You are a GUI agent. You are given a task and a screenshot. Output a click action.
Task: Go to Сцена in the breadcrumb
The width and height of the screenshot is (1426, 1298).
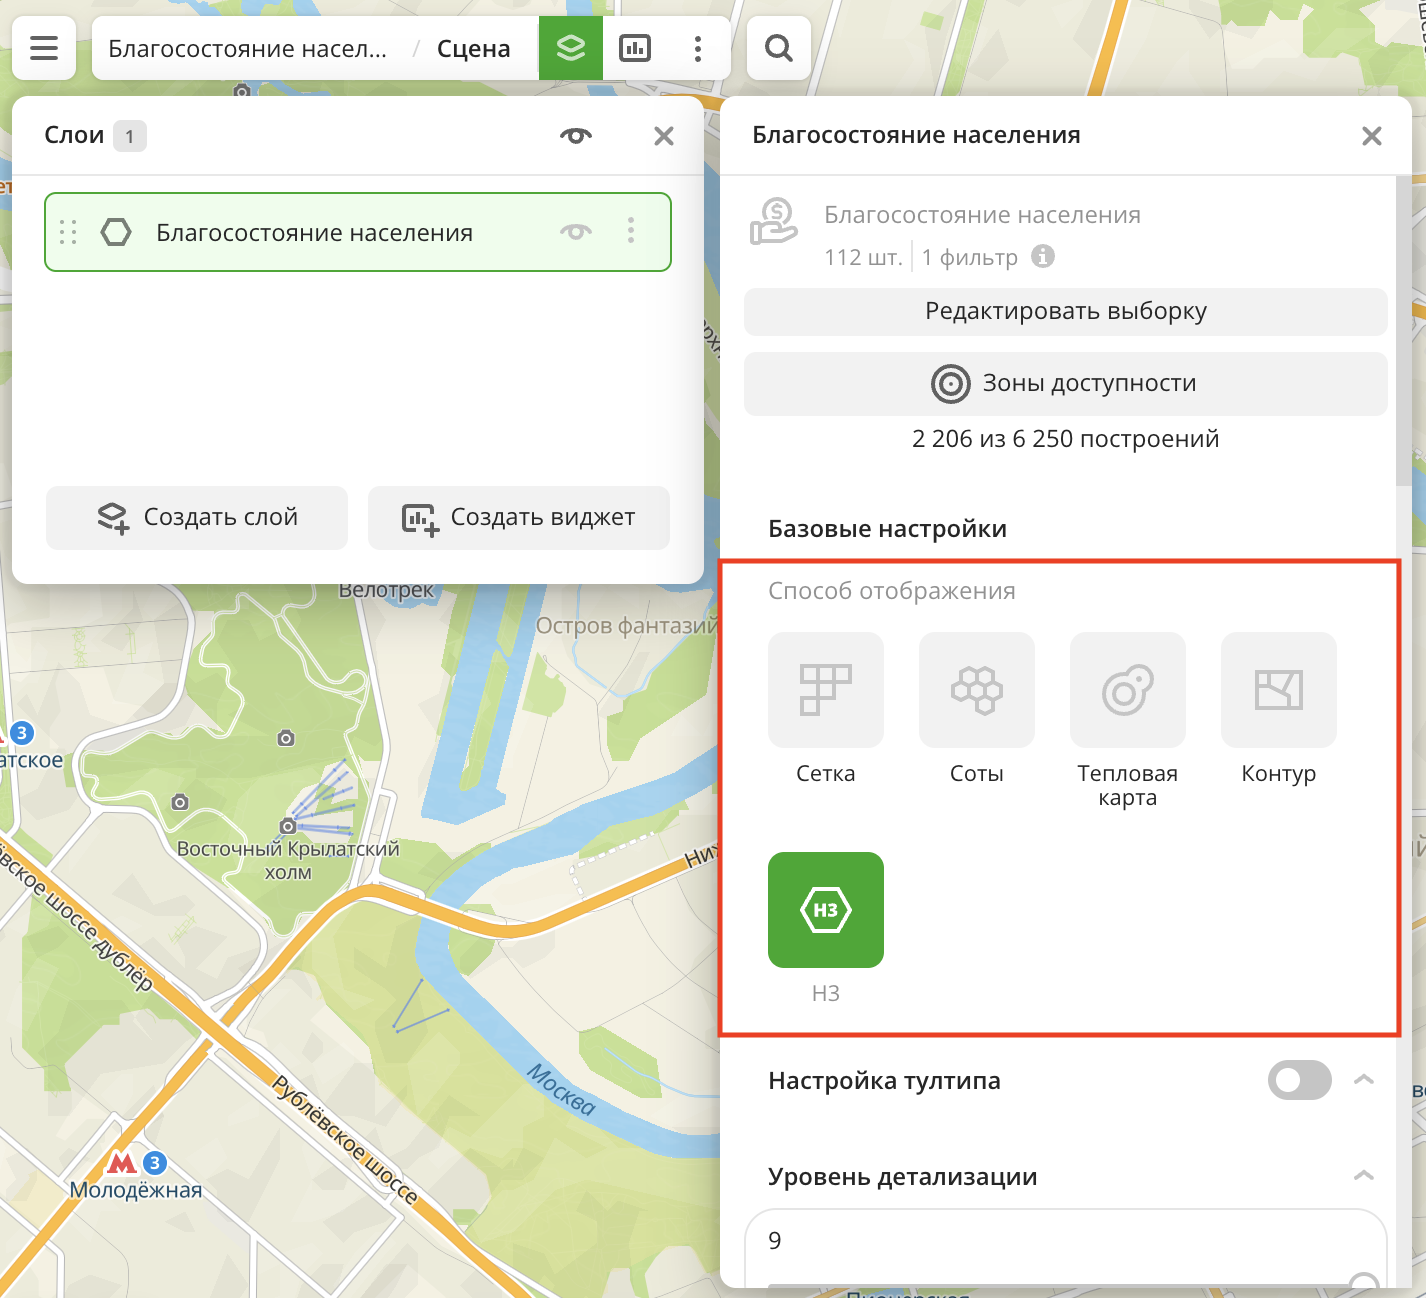pyautogui.click(x=473, y=49)
